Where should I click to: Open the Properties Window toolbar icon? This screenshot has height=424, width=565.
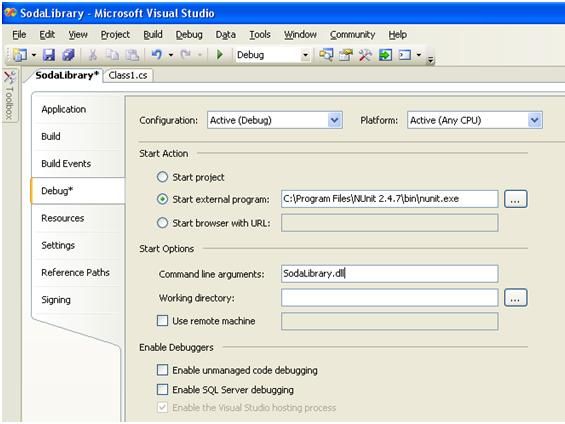pos(346,55)
